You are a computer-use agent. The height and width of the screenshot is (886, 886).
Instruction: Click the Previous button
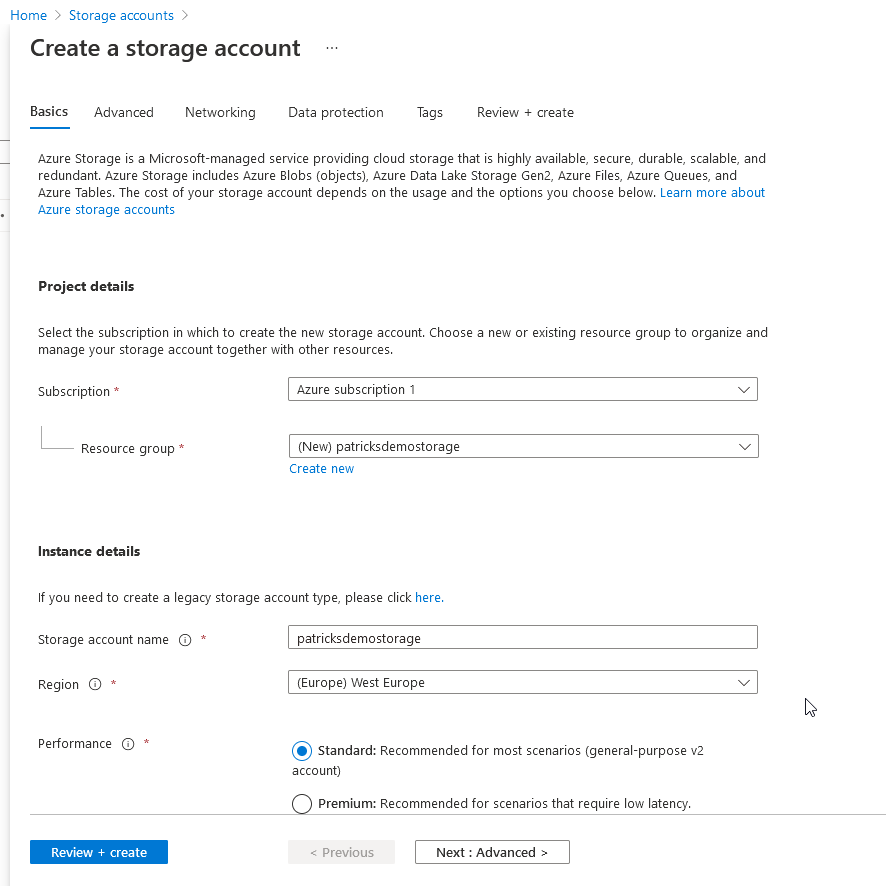click(x=341, y=852)
